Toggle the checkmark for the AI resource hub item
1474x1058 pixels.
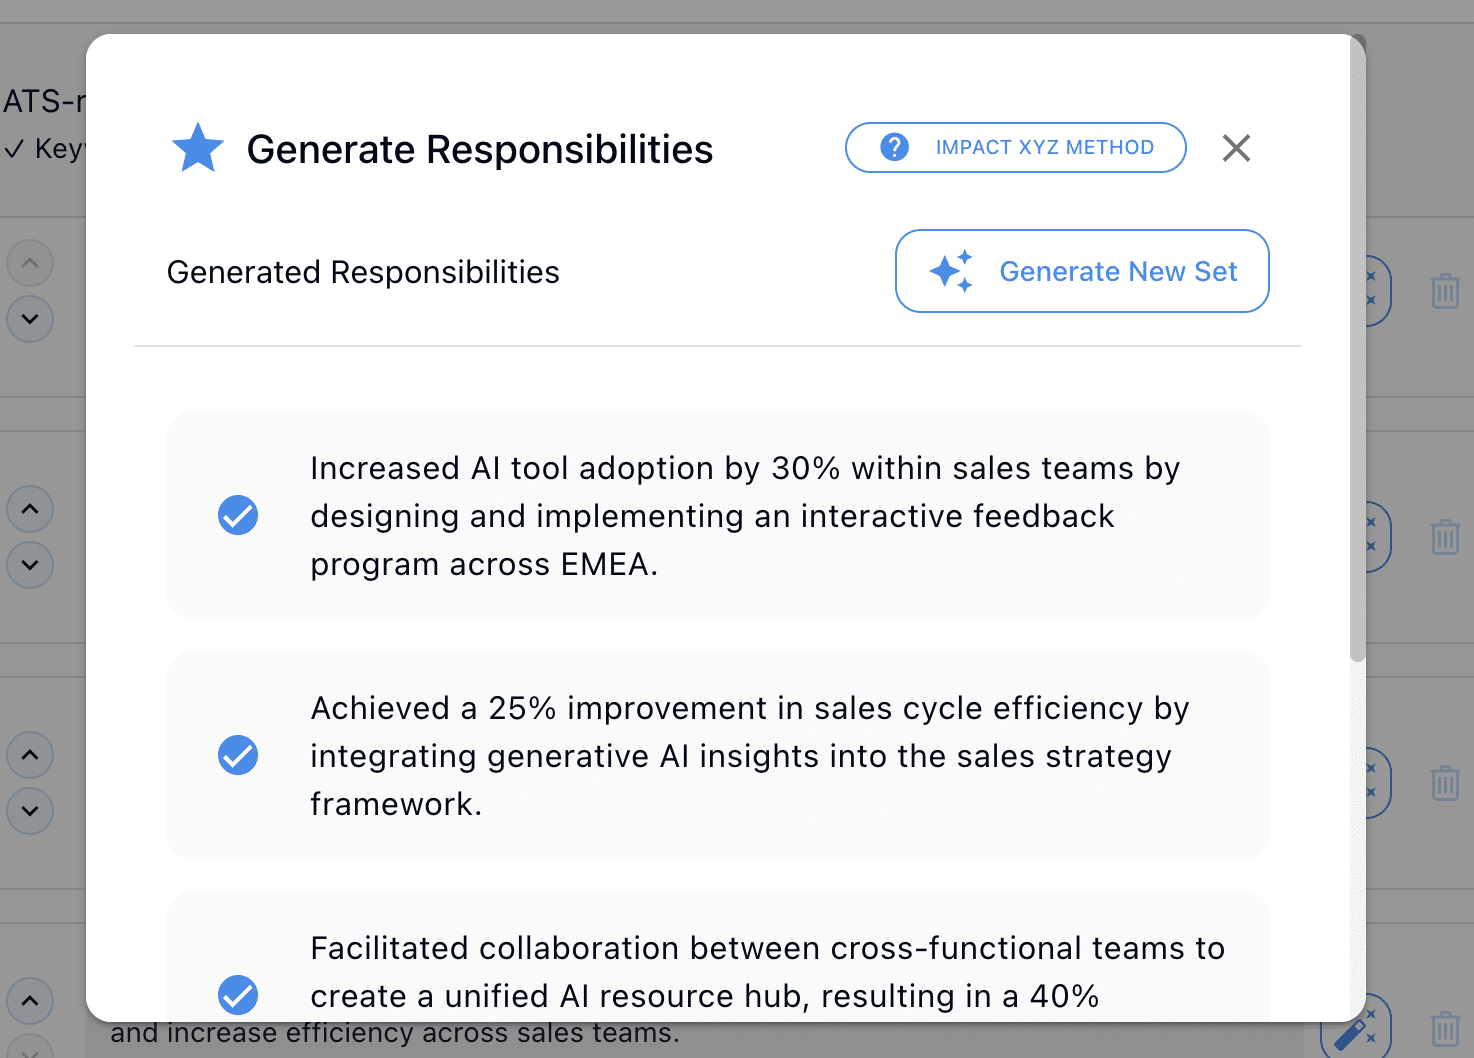click(238, 994)
